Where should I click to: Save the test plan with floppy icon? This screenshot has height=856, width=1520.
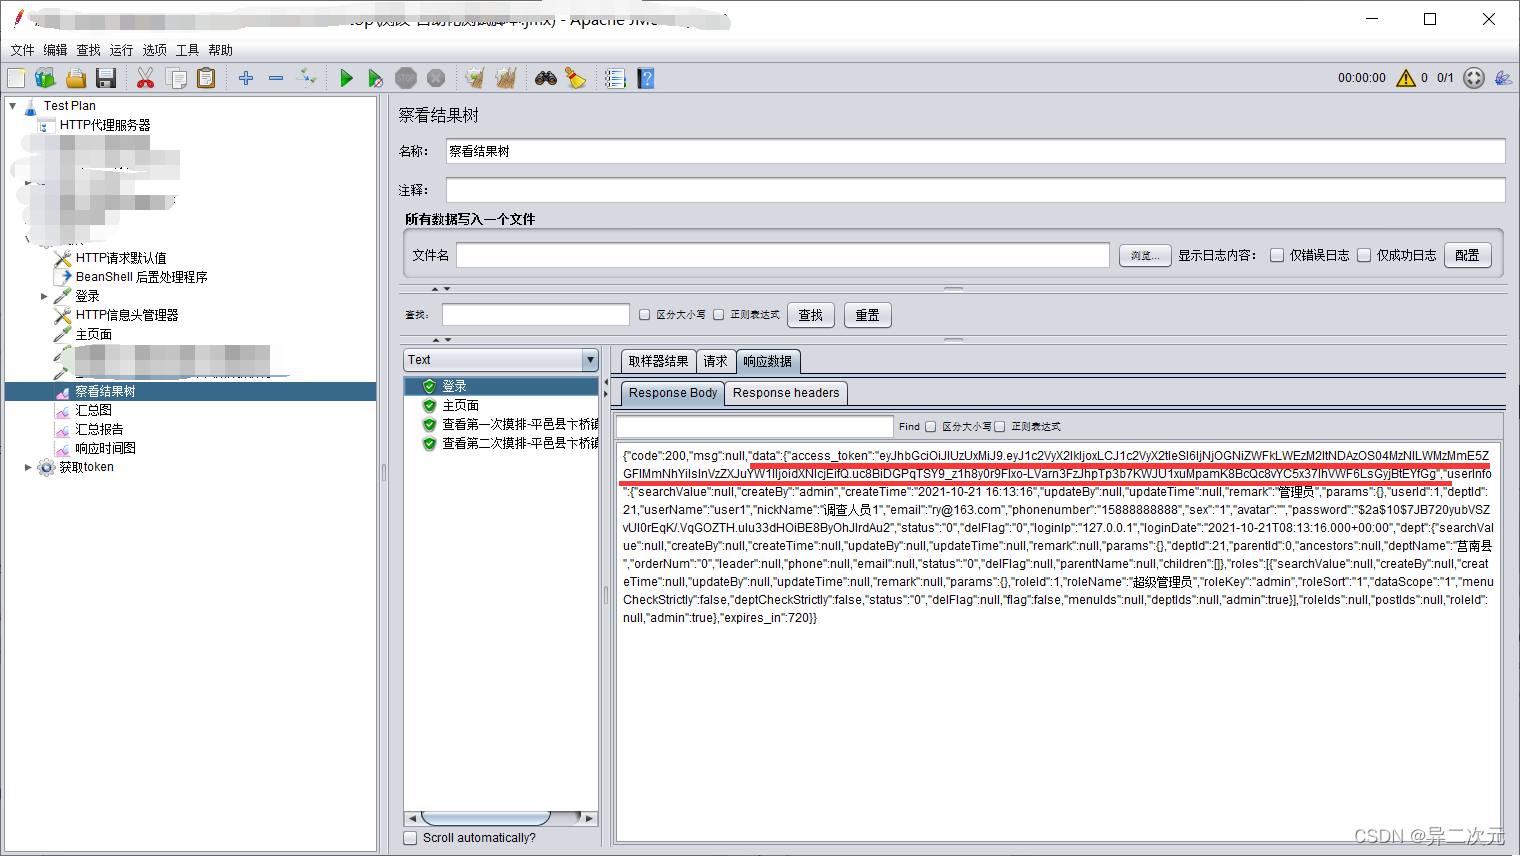click(106, 78)
